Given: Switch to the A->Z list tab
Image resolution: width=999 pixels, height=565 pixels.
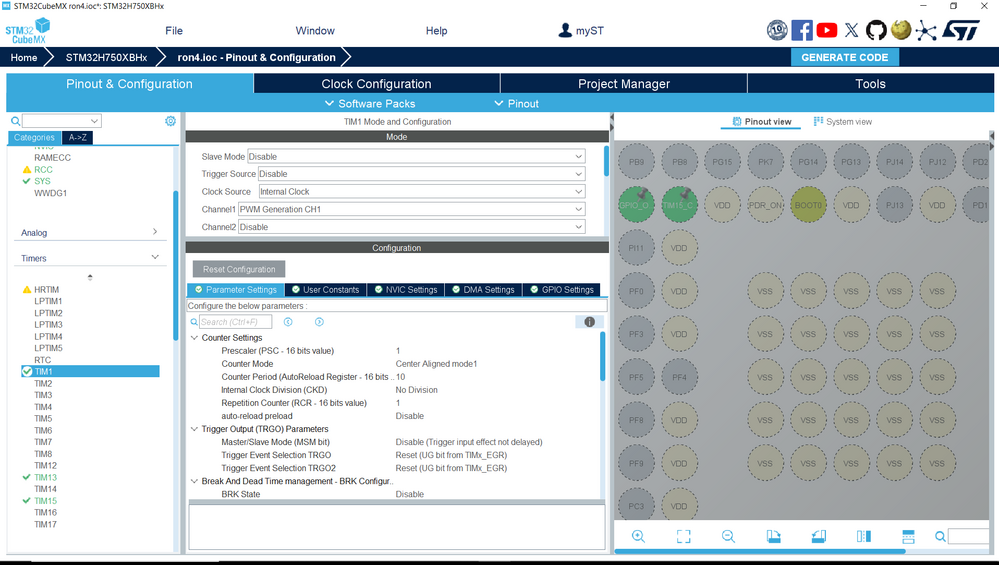Looking at the screenshot, I should tap(78, 137).
